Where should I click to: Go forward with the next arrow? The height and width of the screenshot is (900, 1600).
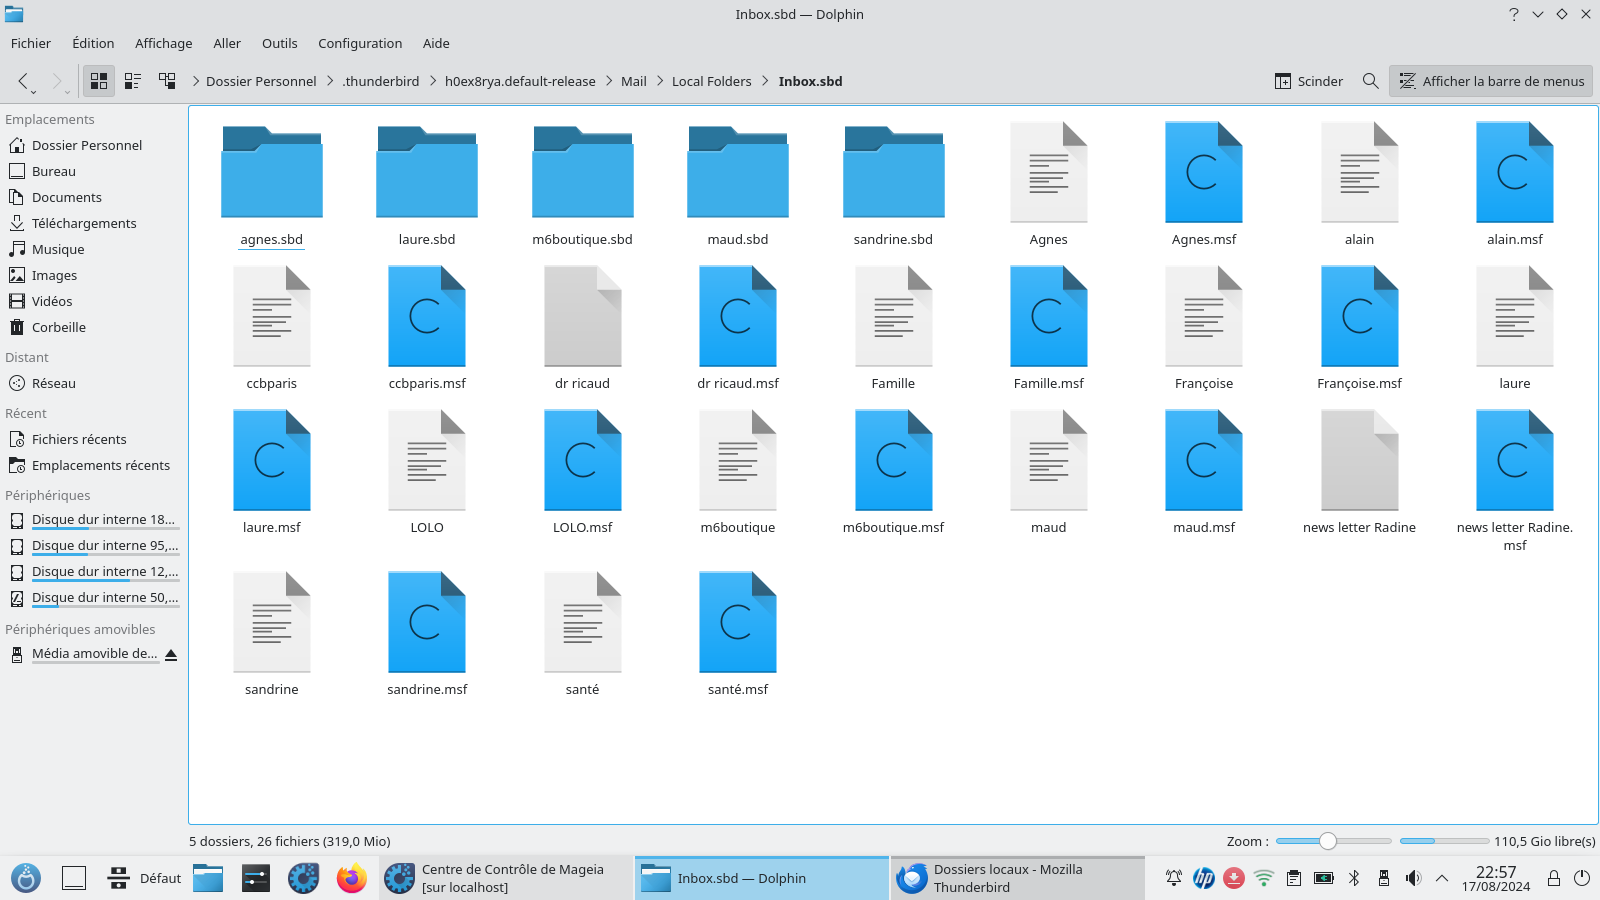[57, 81]
